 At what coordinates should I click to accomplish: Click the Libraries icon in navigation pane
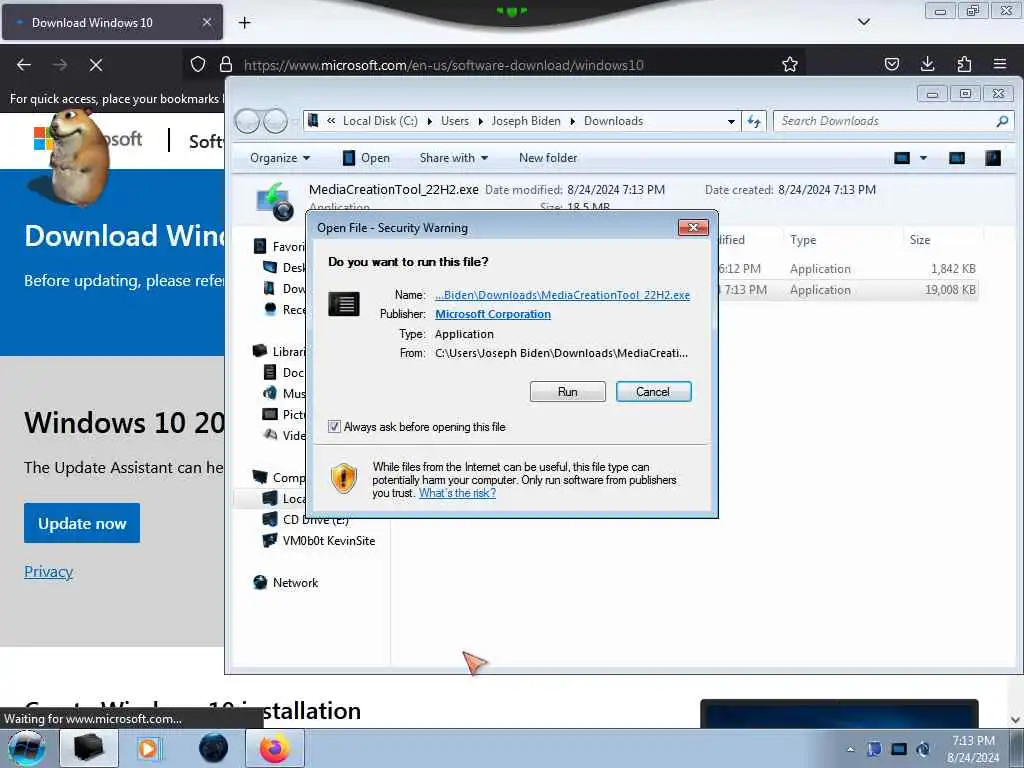(260, 351)
